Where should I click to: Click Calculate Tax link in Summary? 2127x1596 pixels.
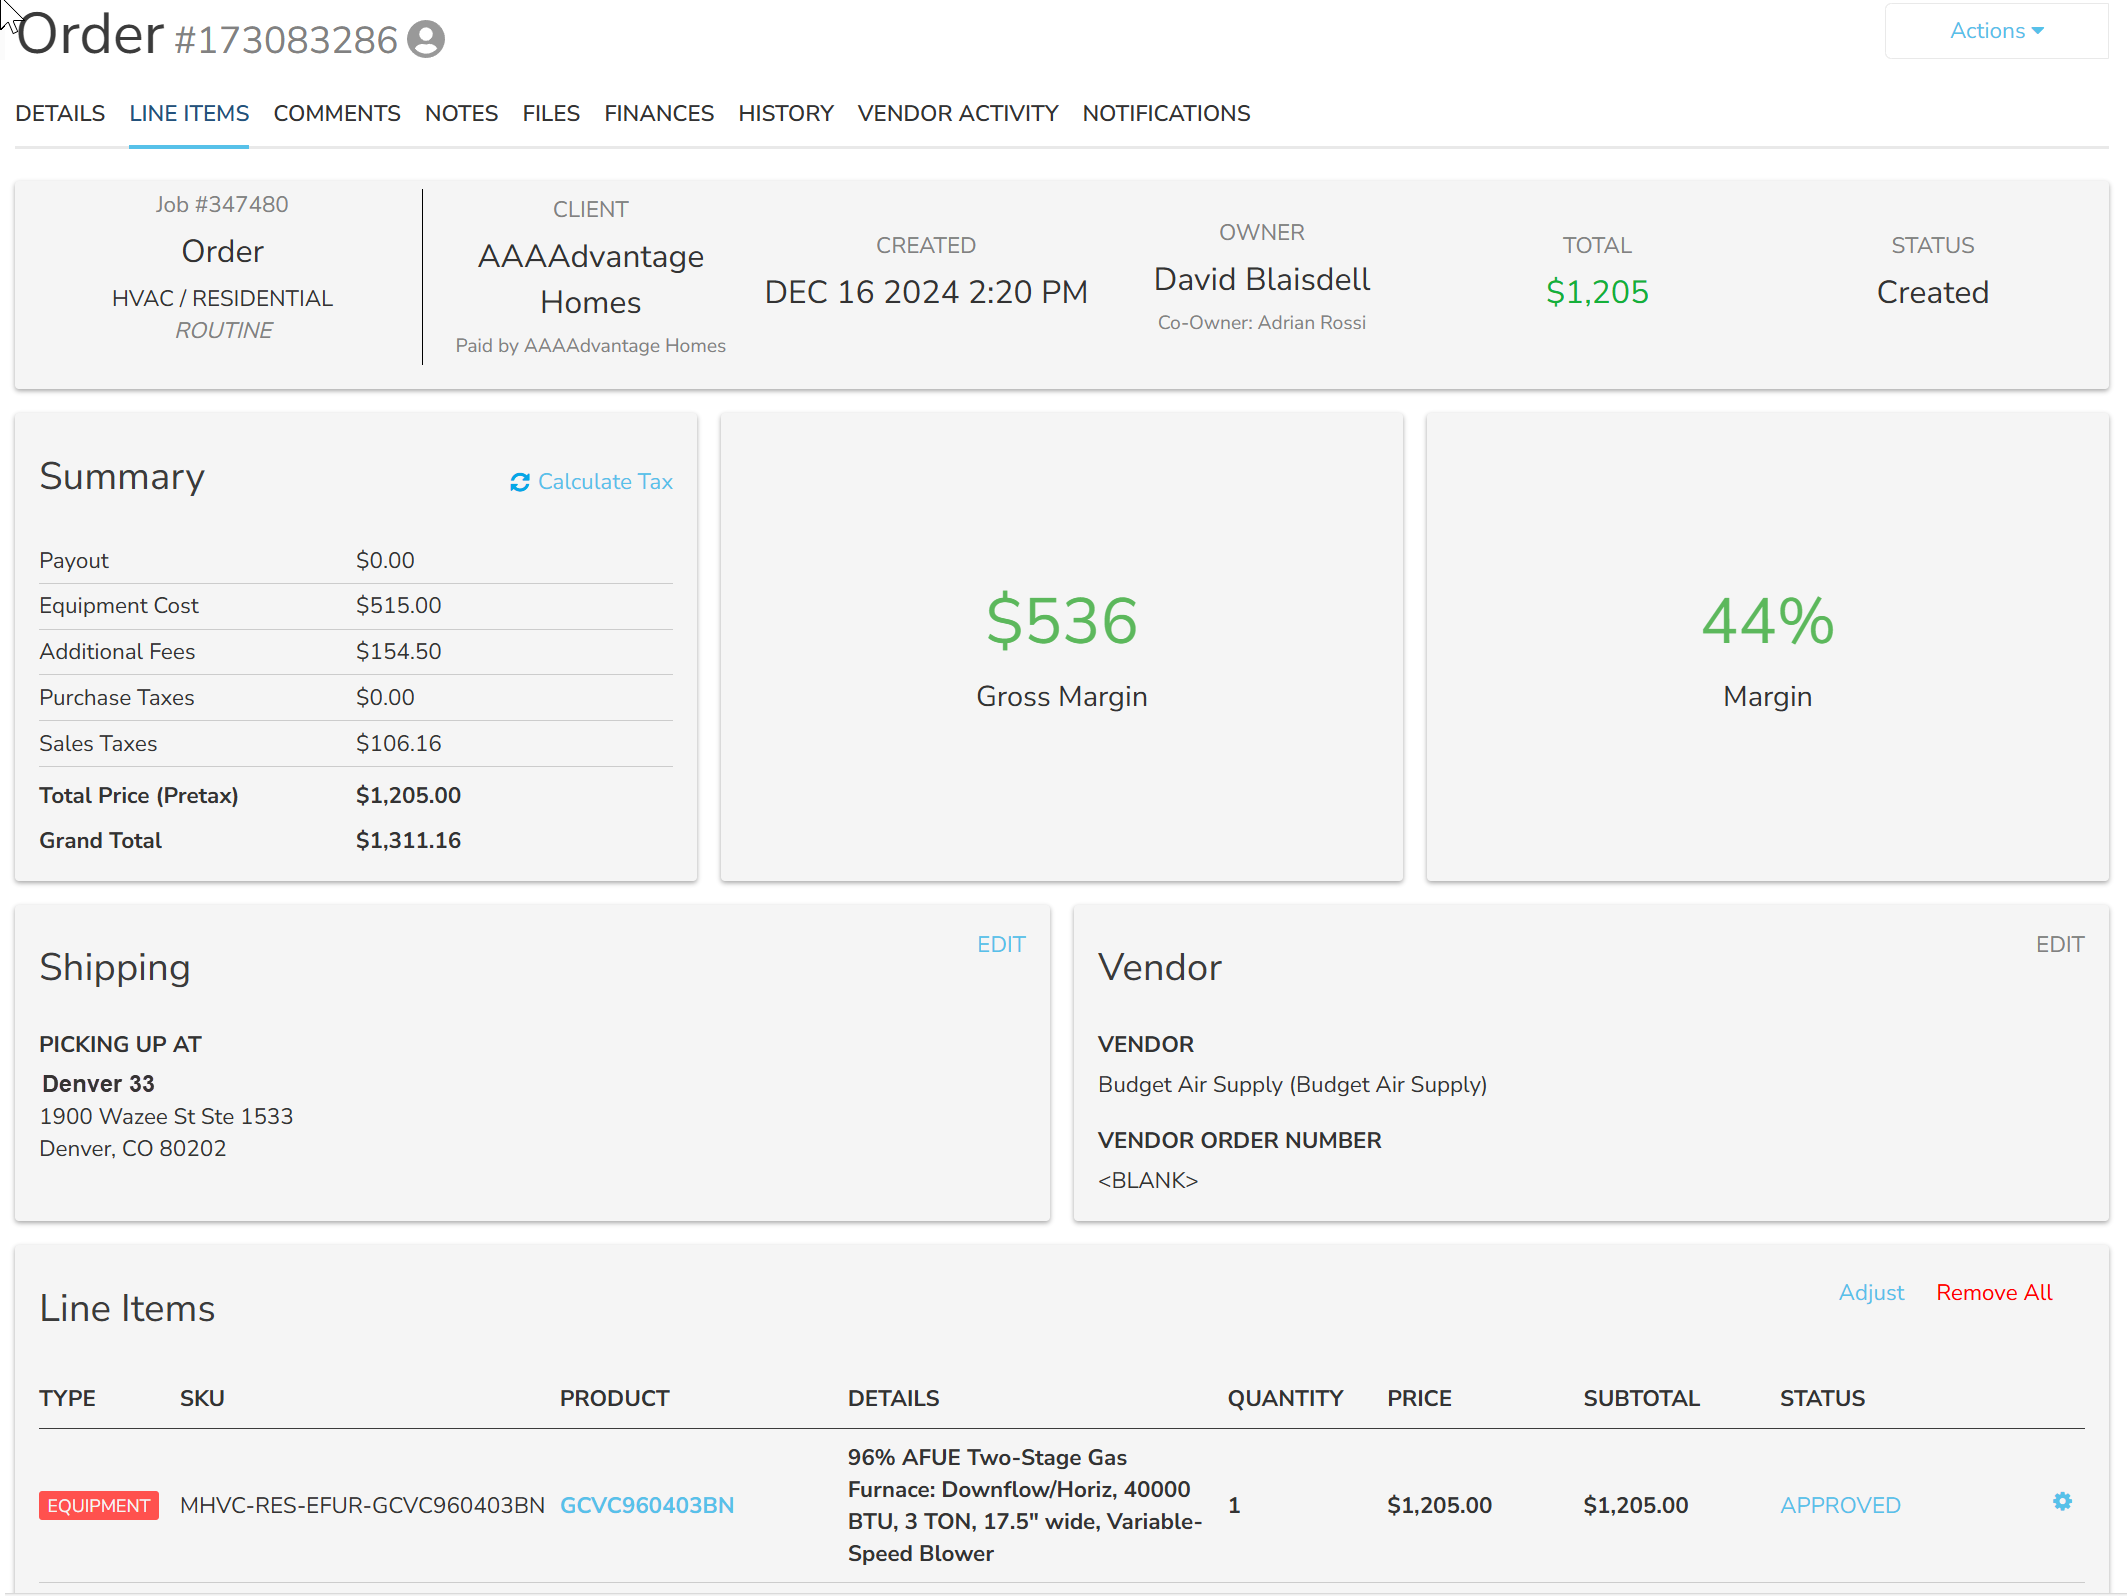point(605,482)
